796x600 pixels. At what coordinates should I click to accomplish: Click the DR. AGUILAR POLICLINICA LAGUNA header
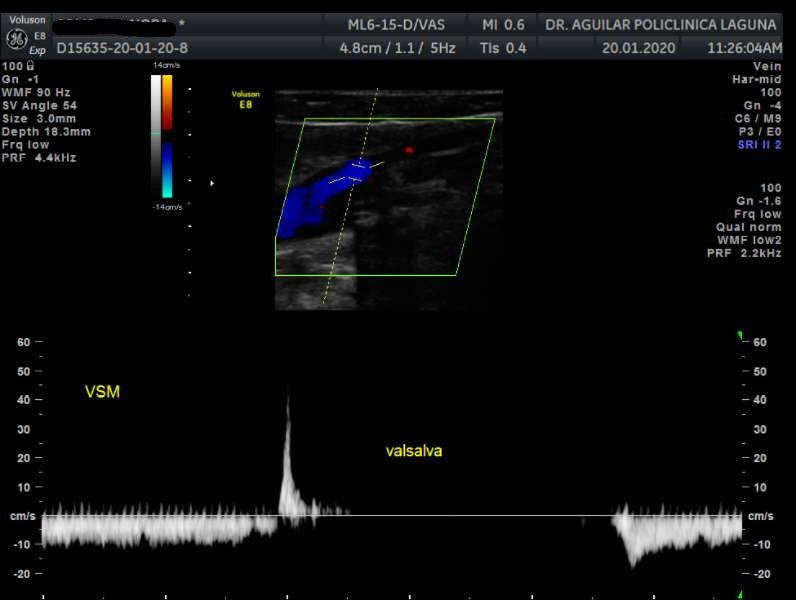661,24
